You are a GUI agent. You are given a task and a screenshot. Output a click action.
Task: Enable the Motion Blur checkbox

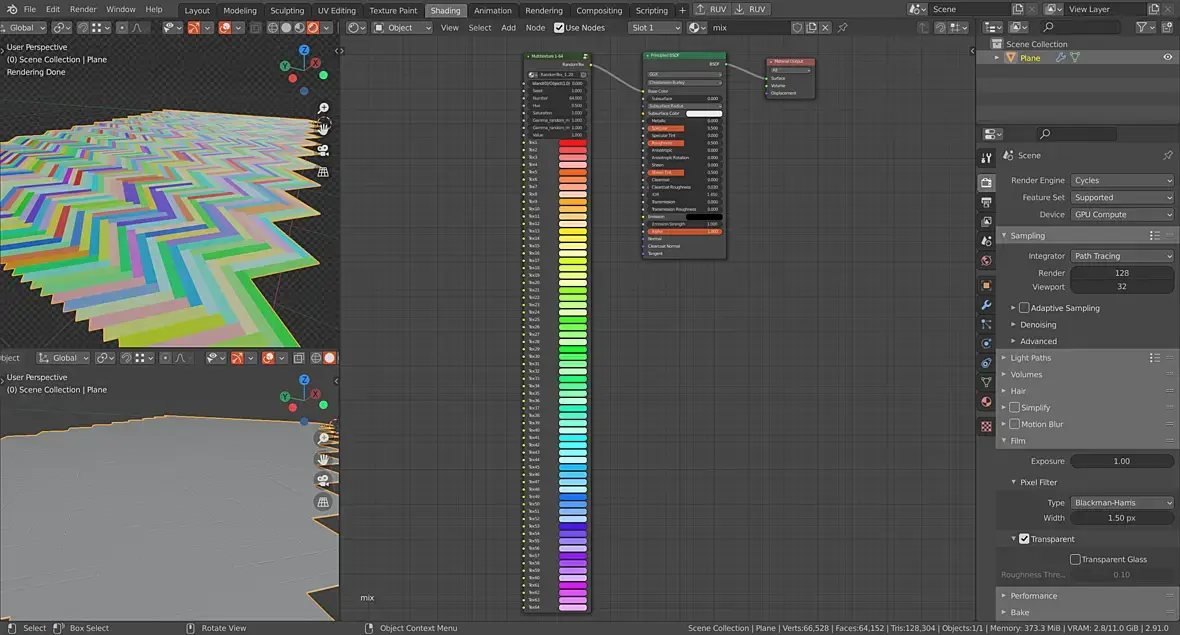tap(1014, 424)
